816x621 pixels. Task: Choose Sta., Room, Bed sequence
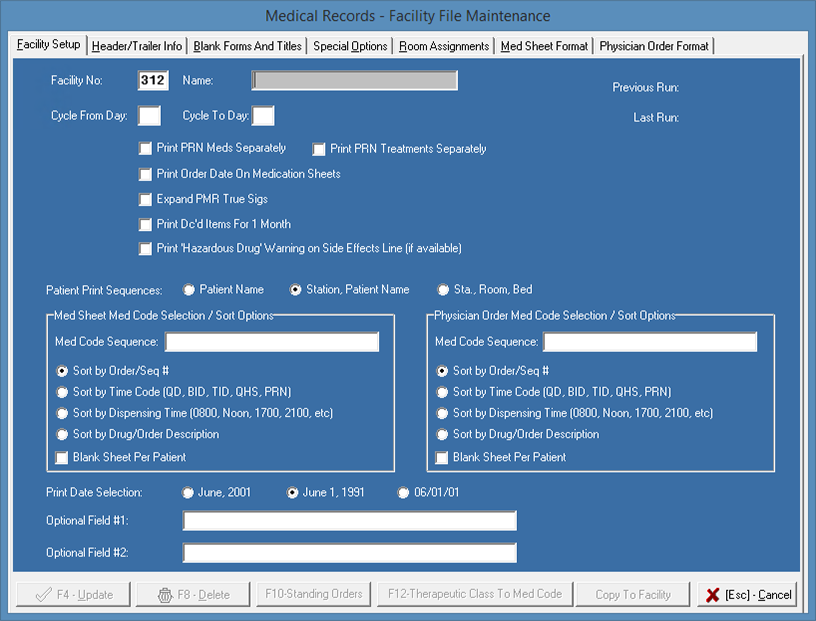(x=443, y=290)
